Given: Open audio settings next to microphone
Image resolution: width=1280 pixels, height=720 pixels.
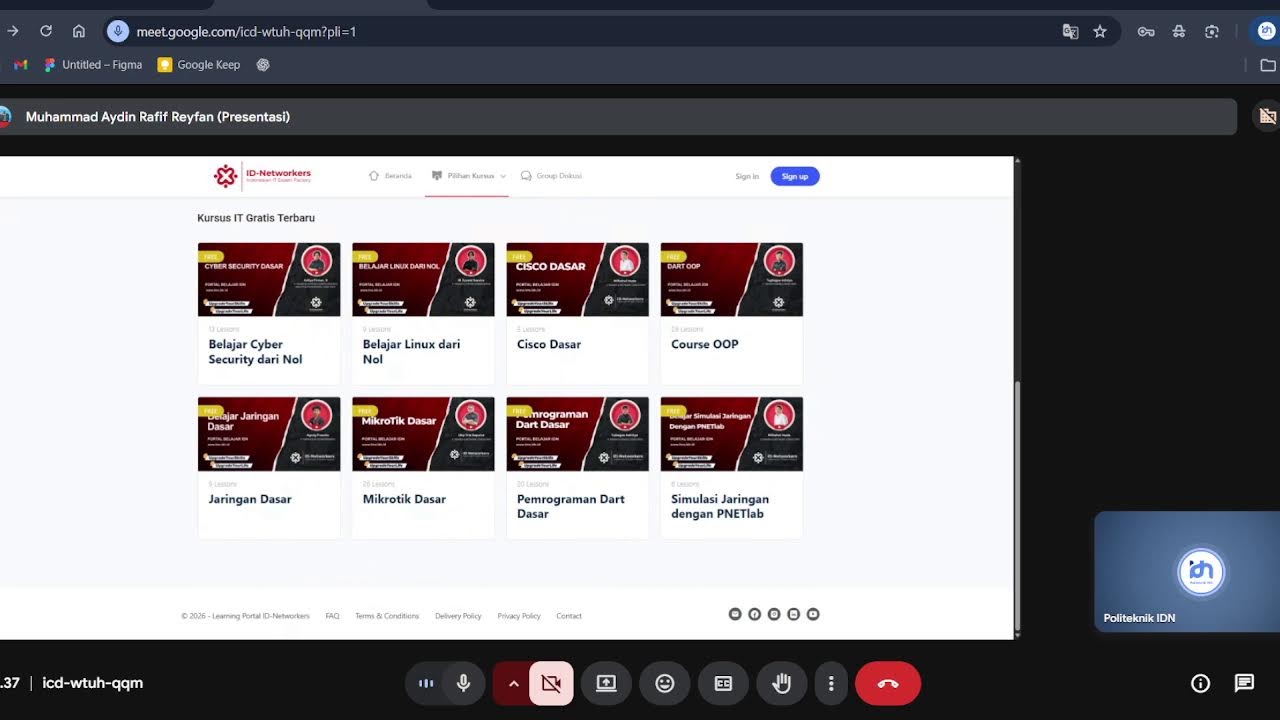Looking at the screenshot, I should [x=426, y=684].
